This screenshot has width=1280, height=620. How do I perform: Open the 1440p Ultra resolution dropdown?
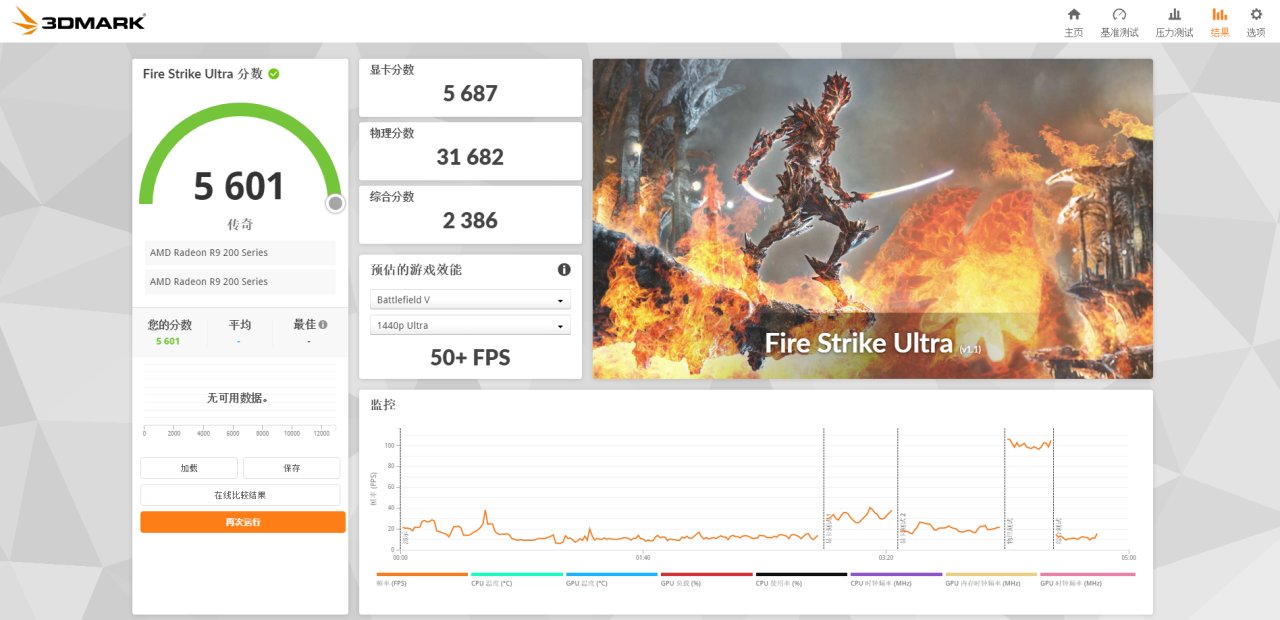(470, 325)
